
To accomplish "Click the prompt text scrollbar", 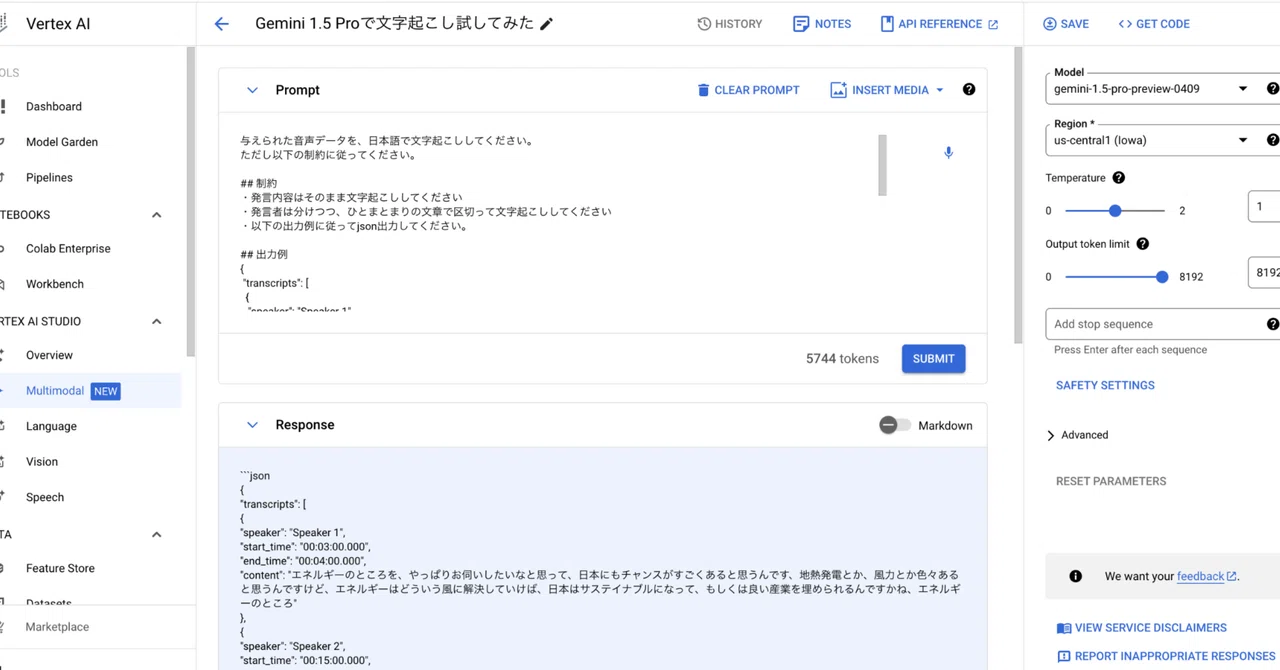I will [x=882, y=165].
